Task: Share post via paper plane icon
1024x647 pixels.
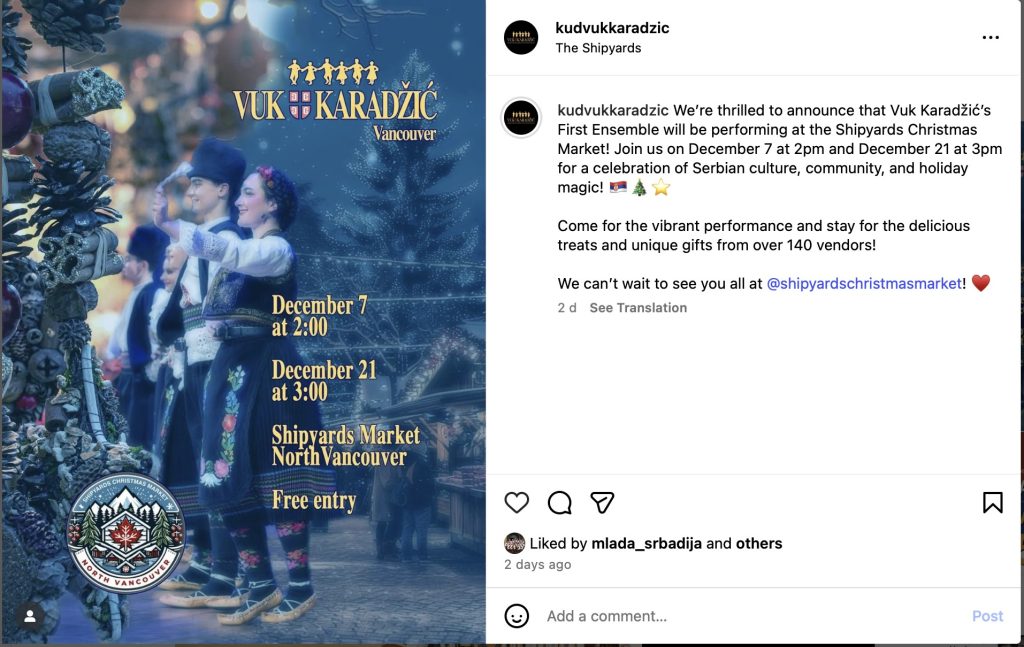Action: tap(602, 502)
